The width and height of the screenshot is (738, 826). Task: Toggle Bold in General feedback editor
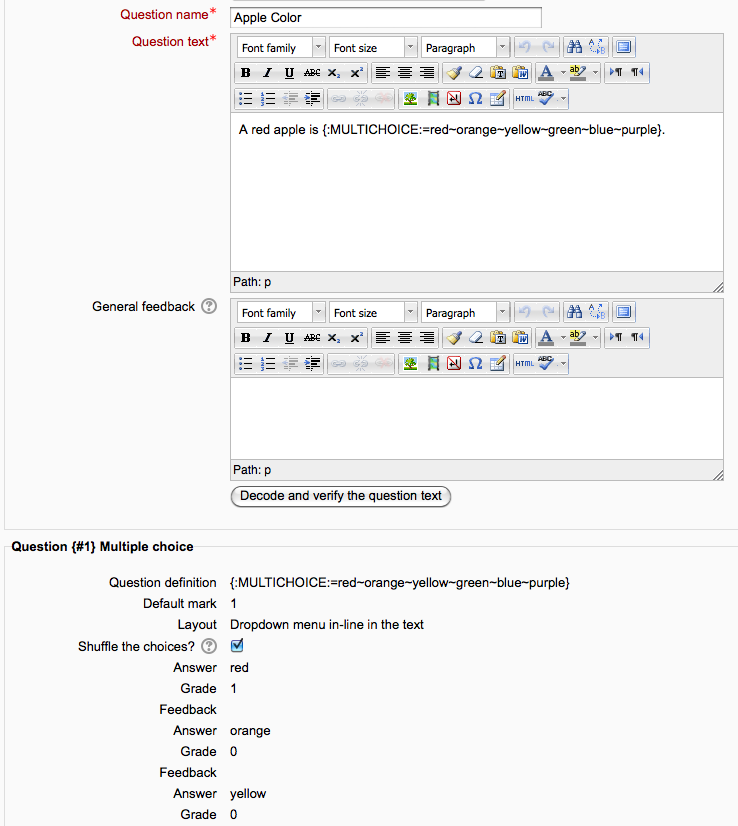pyautogui.click(x=245, y=338)
